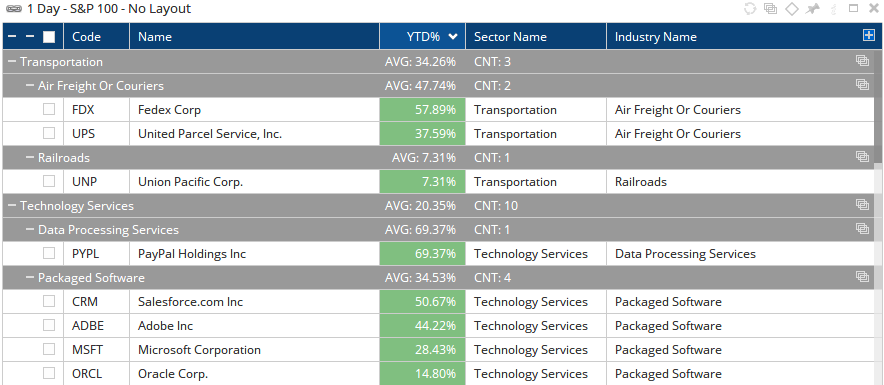Click the diamond icon in title bar
Screen dimensions: 884x385
[x=792, y=8]
